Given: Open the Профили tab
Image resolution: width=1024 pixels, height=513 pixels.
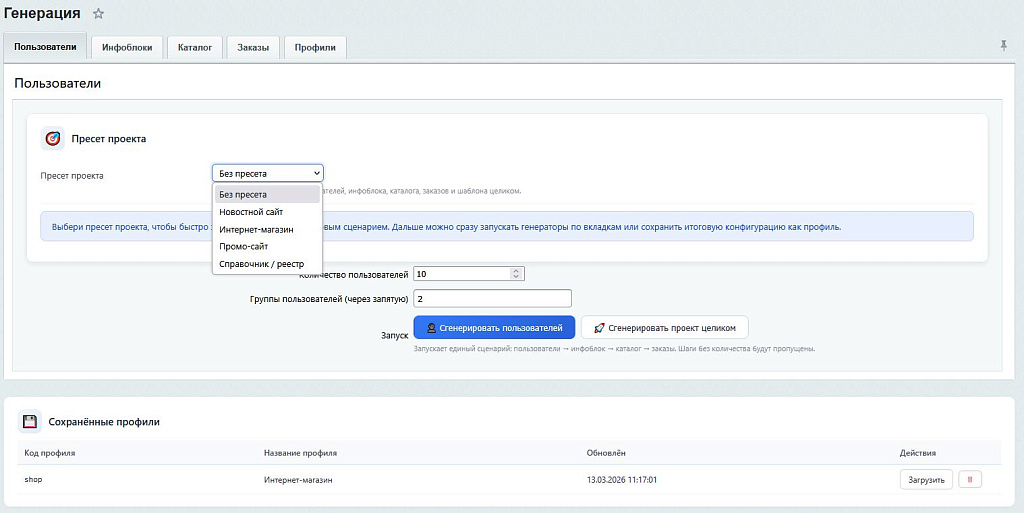Looking at the screenshot, I should coord(315,47).
